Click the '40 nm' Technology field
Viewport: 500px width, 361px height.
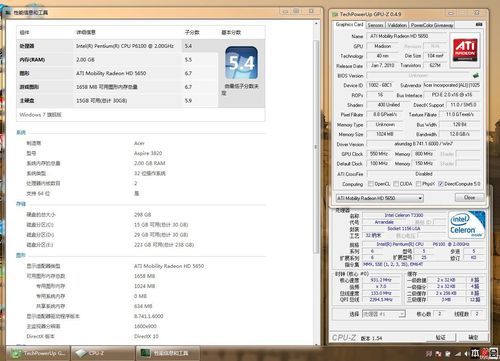click(x=382, y=56)
